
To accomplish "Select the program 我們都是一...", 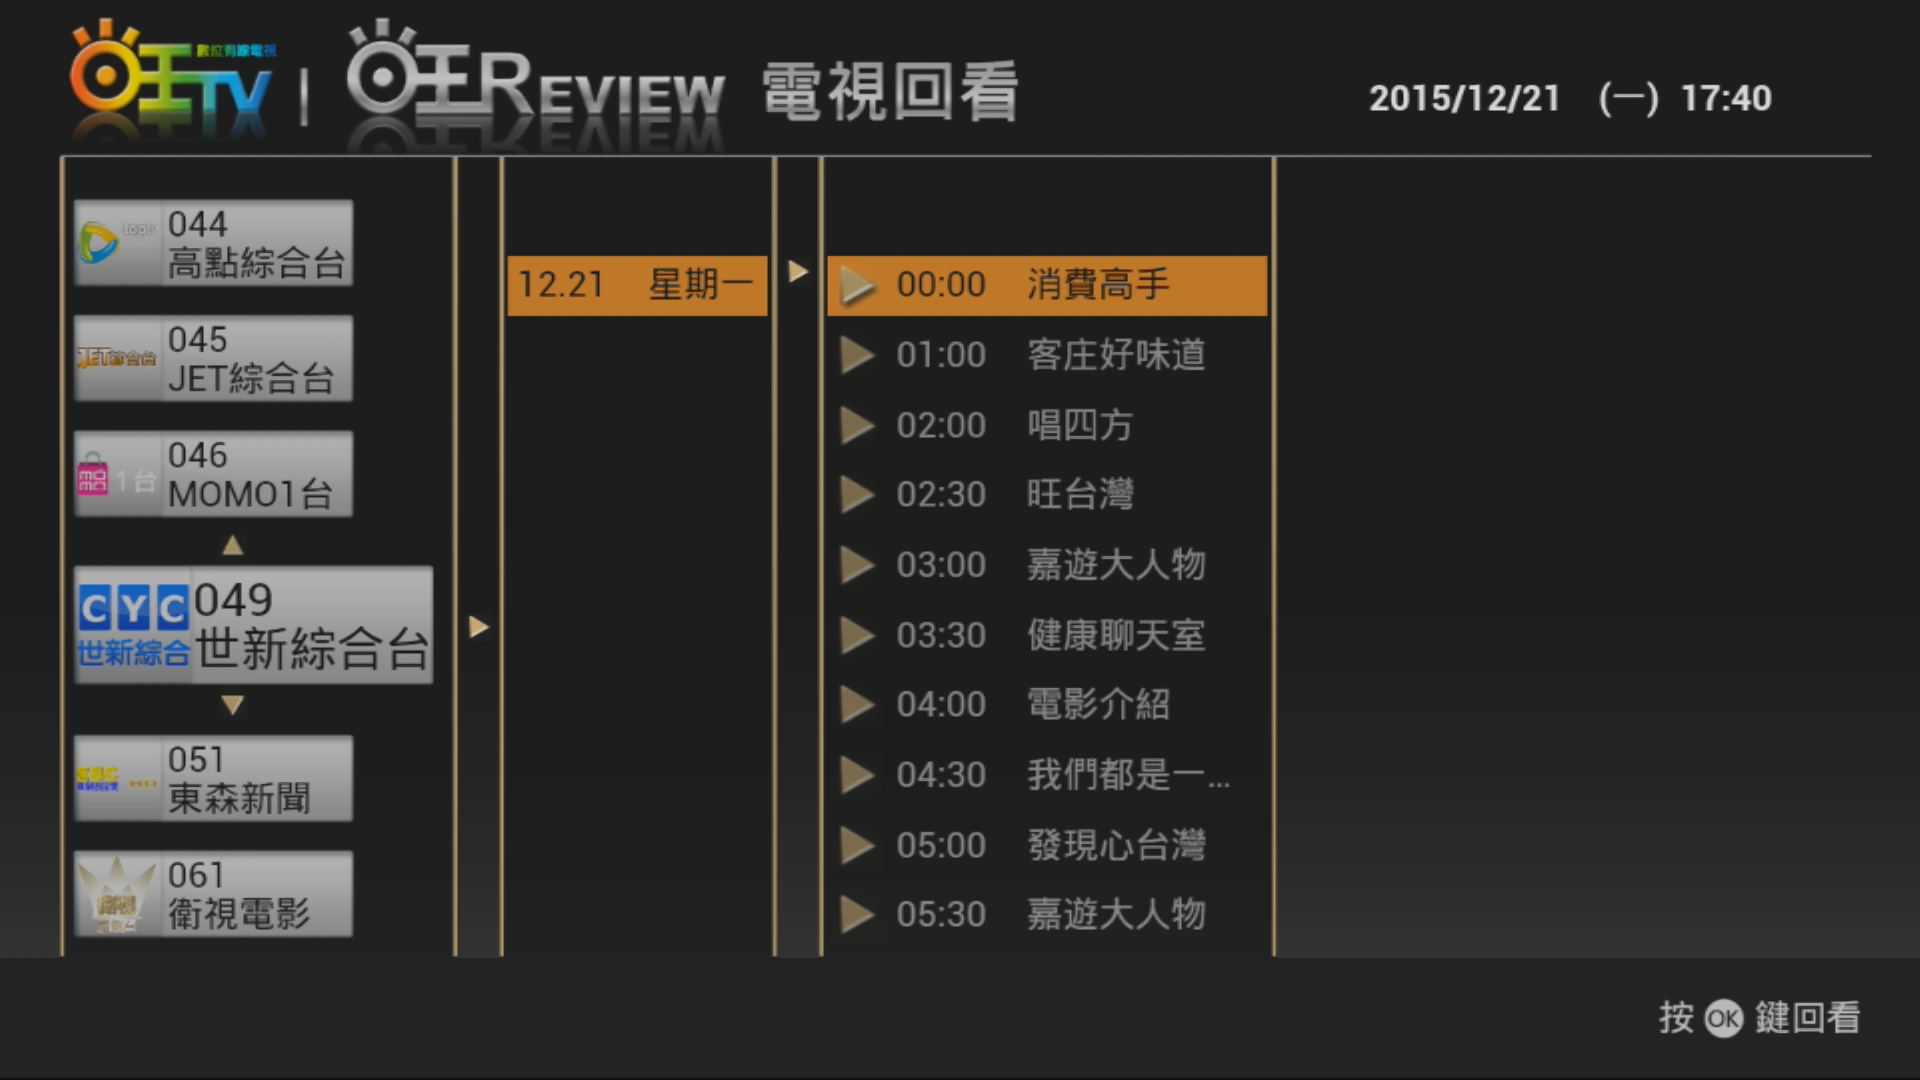I will coord(1047,775).
